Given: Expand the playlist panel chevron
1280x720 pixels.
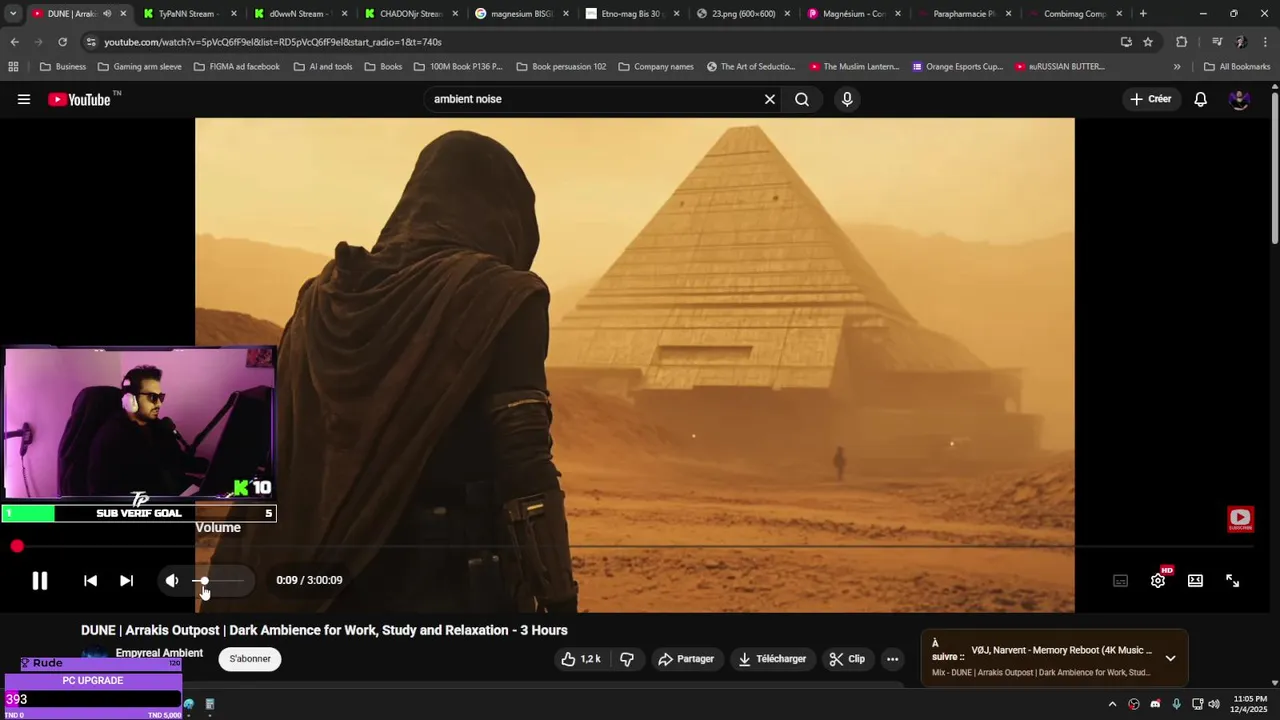Looking at the screenshot, I should click(x=1170, y=658).
